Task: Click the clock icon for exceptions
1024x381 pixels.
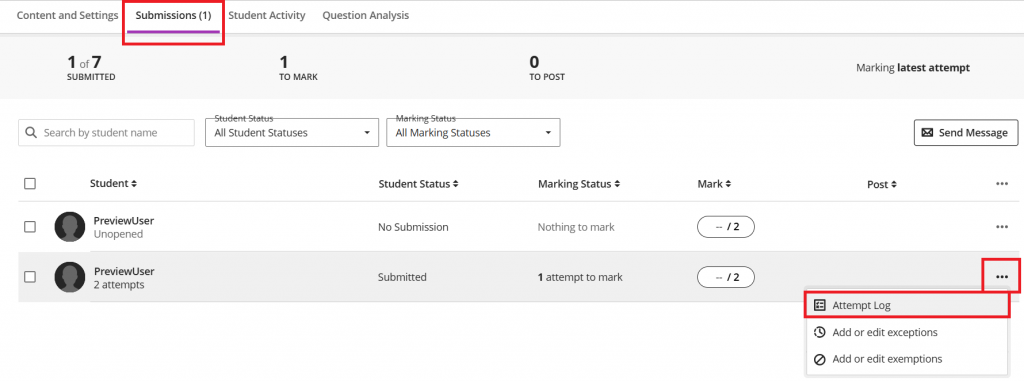Action: (x=820, y=333)
